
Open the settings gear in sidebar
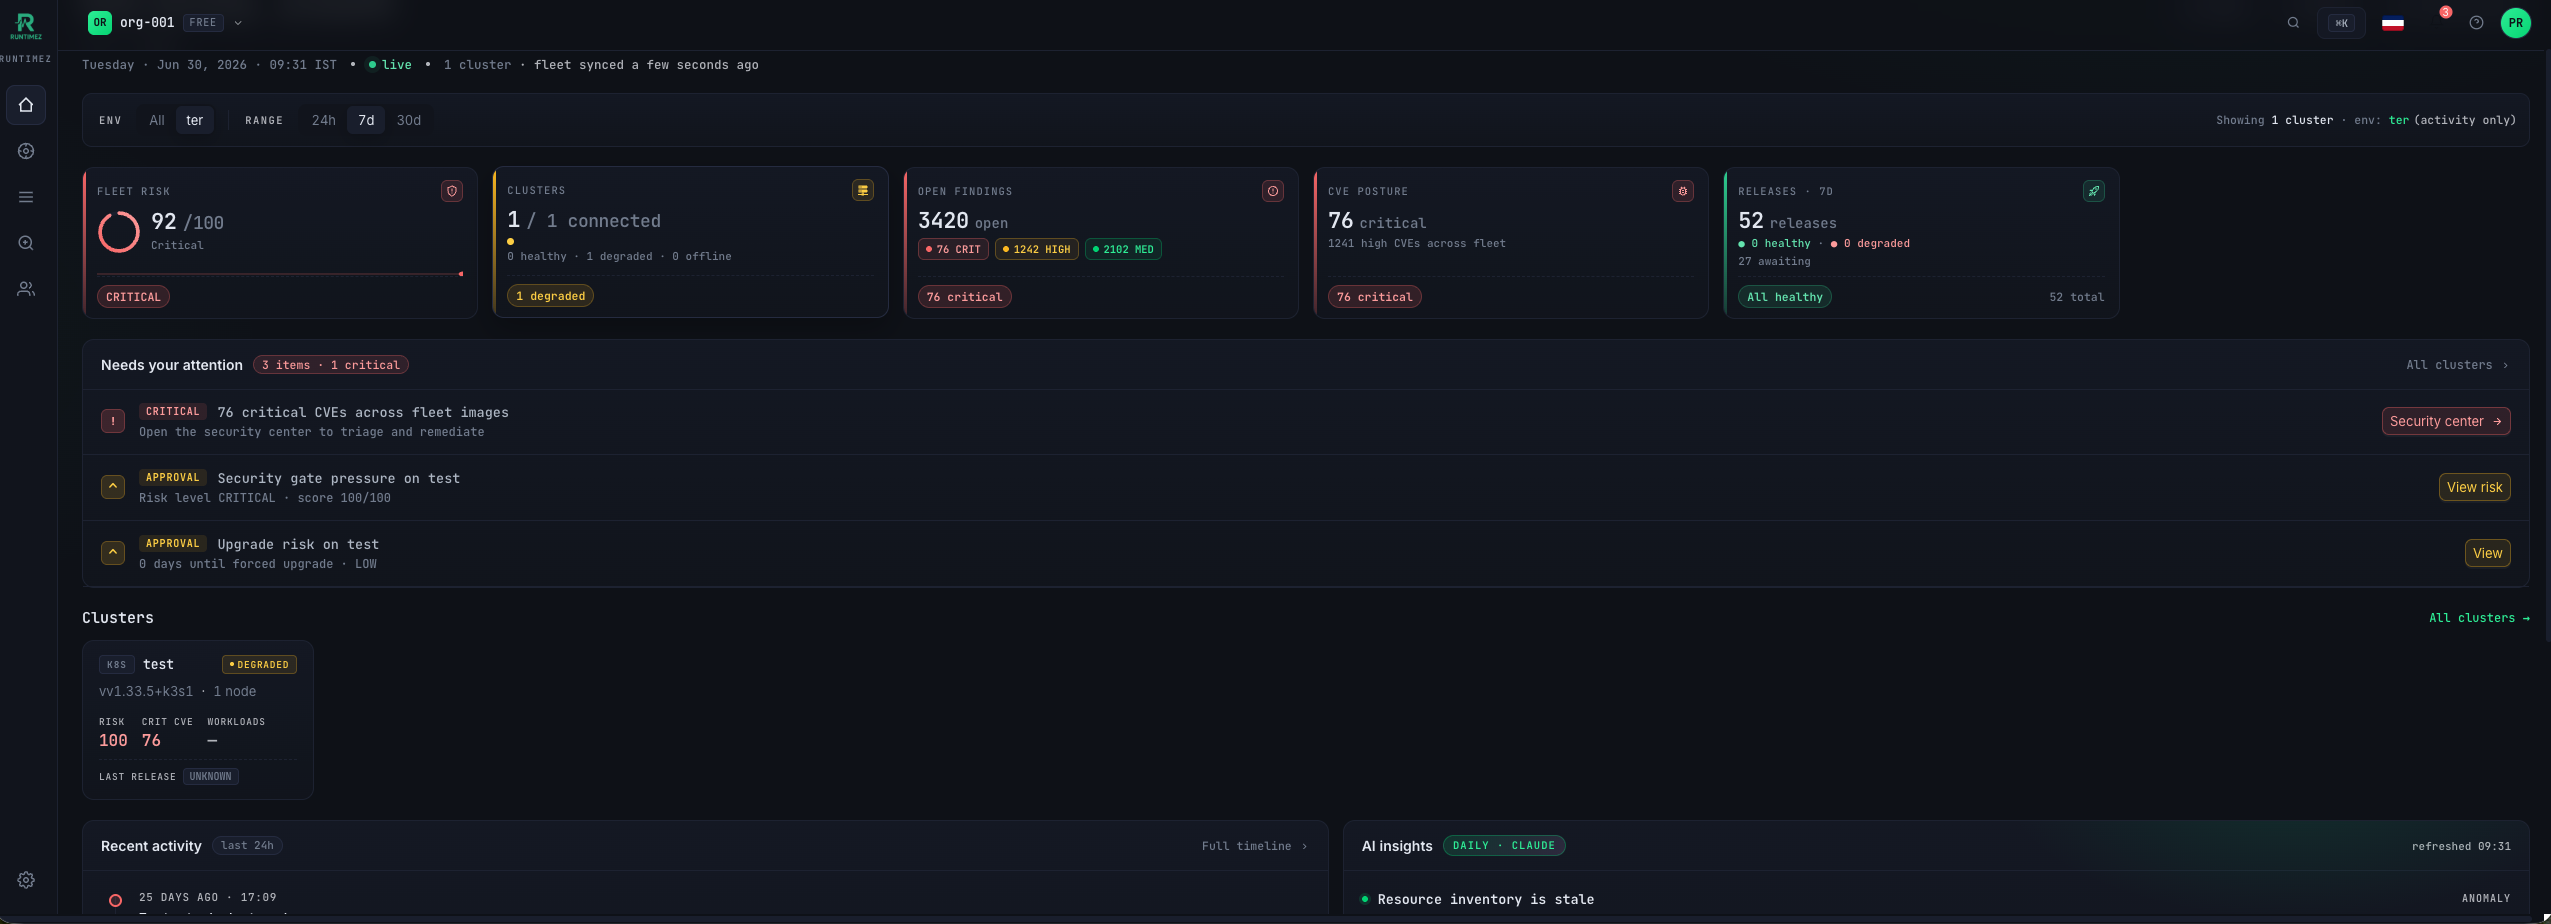(x=26, y=880)
